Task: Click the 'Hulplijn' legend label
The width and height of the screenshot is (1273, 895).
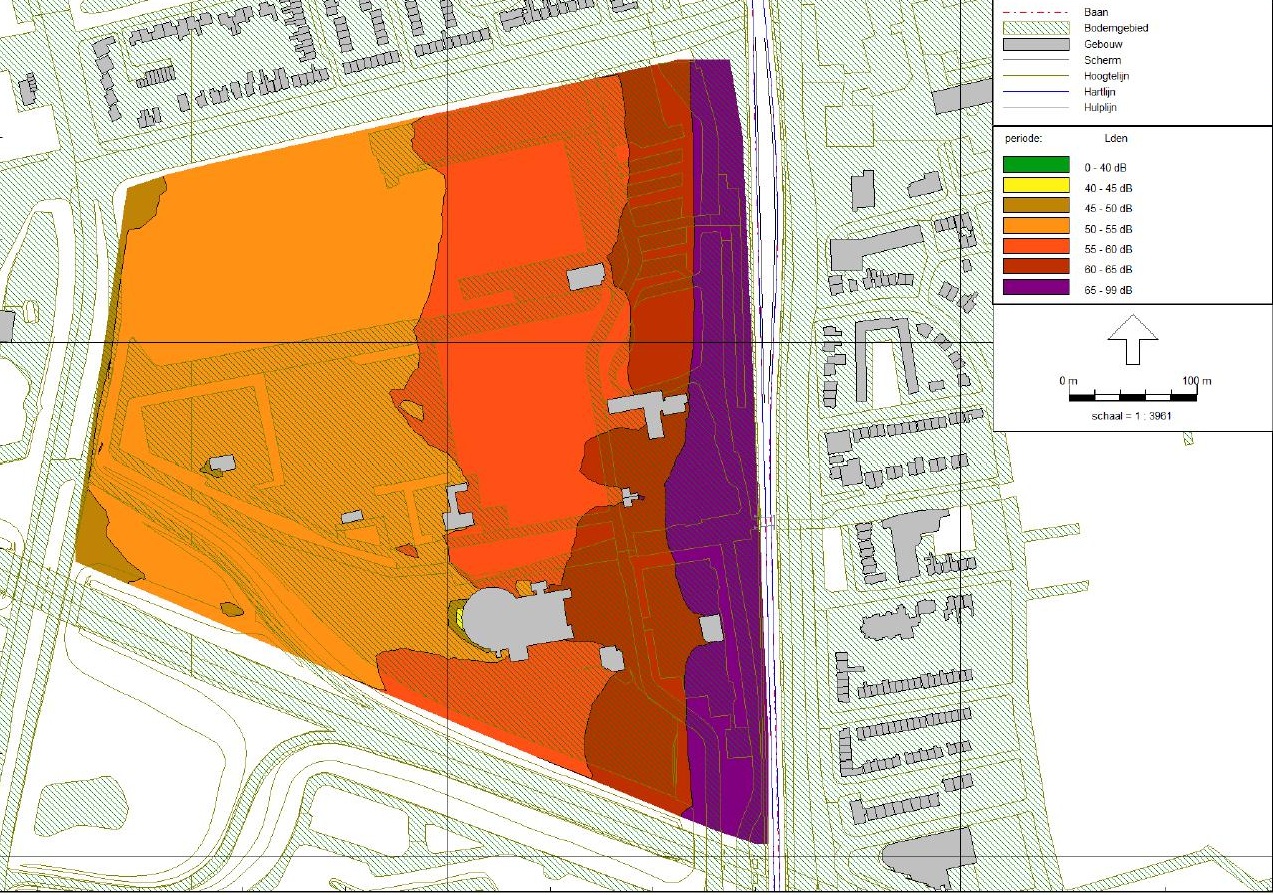Action: click(x=1101, y=107)
